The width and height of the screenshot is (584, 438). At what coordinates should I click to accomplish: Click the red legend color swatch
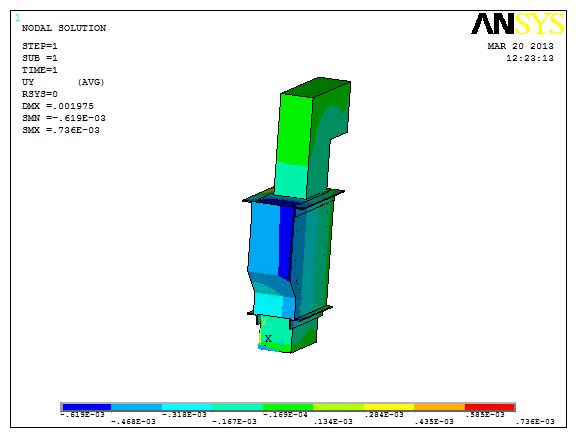coord(489,407)
